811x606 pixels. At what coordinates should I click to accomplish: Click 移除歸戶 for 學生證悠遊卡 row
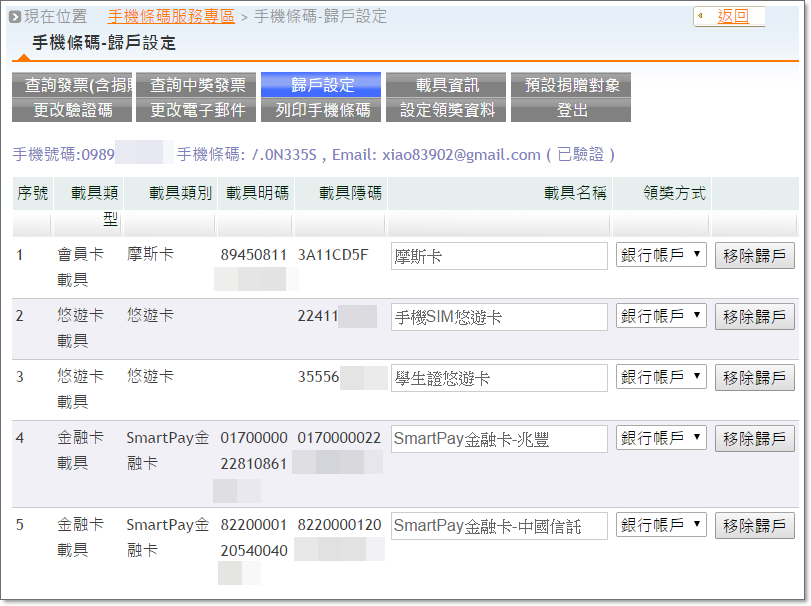(755, 377)
